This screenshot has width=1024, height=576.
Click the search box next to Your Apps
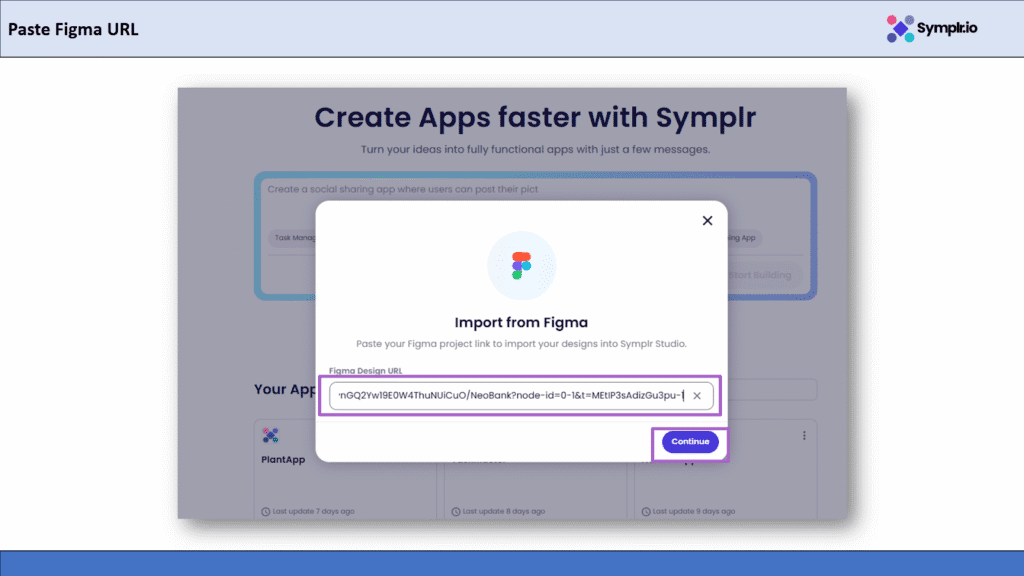pos(771,389)
